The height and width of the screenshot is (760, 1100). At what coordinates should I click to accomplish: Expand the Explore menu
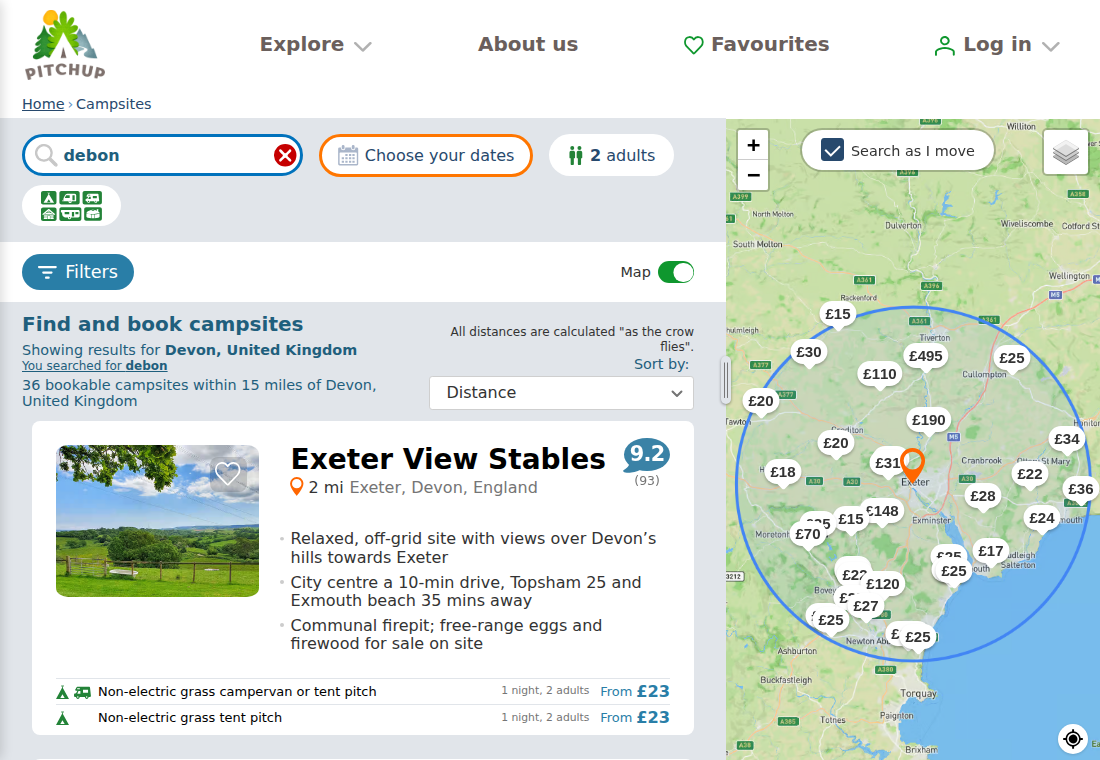(x=315, y=44)
